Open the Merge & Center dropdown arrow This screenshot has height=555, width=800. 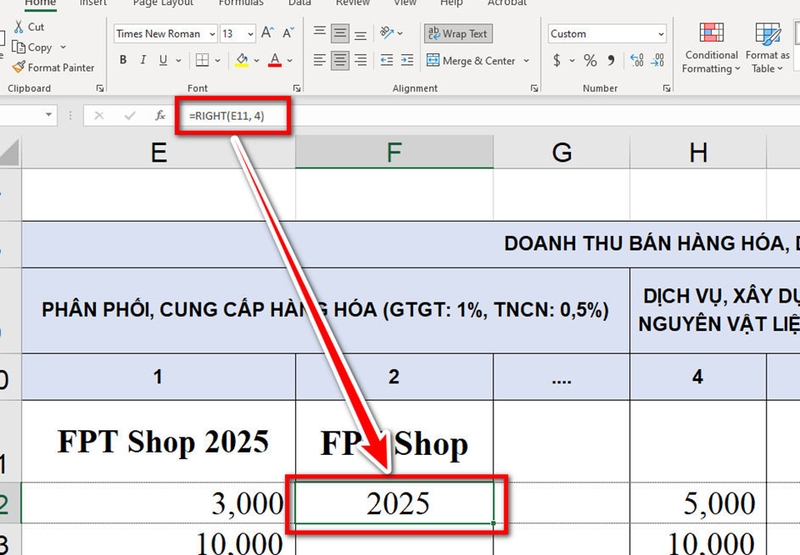click(x=527, y=61)
